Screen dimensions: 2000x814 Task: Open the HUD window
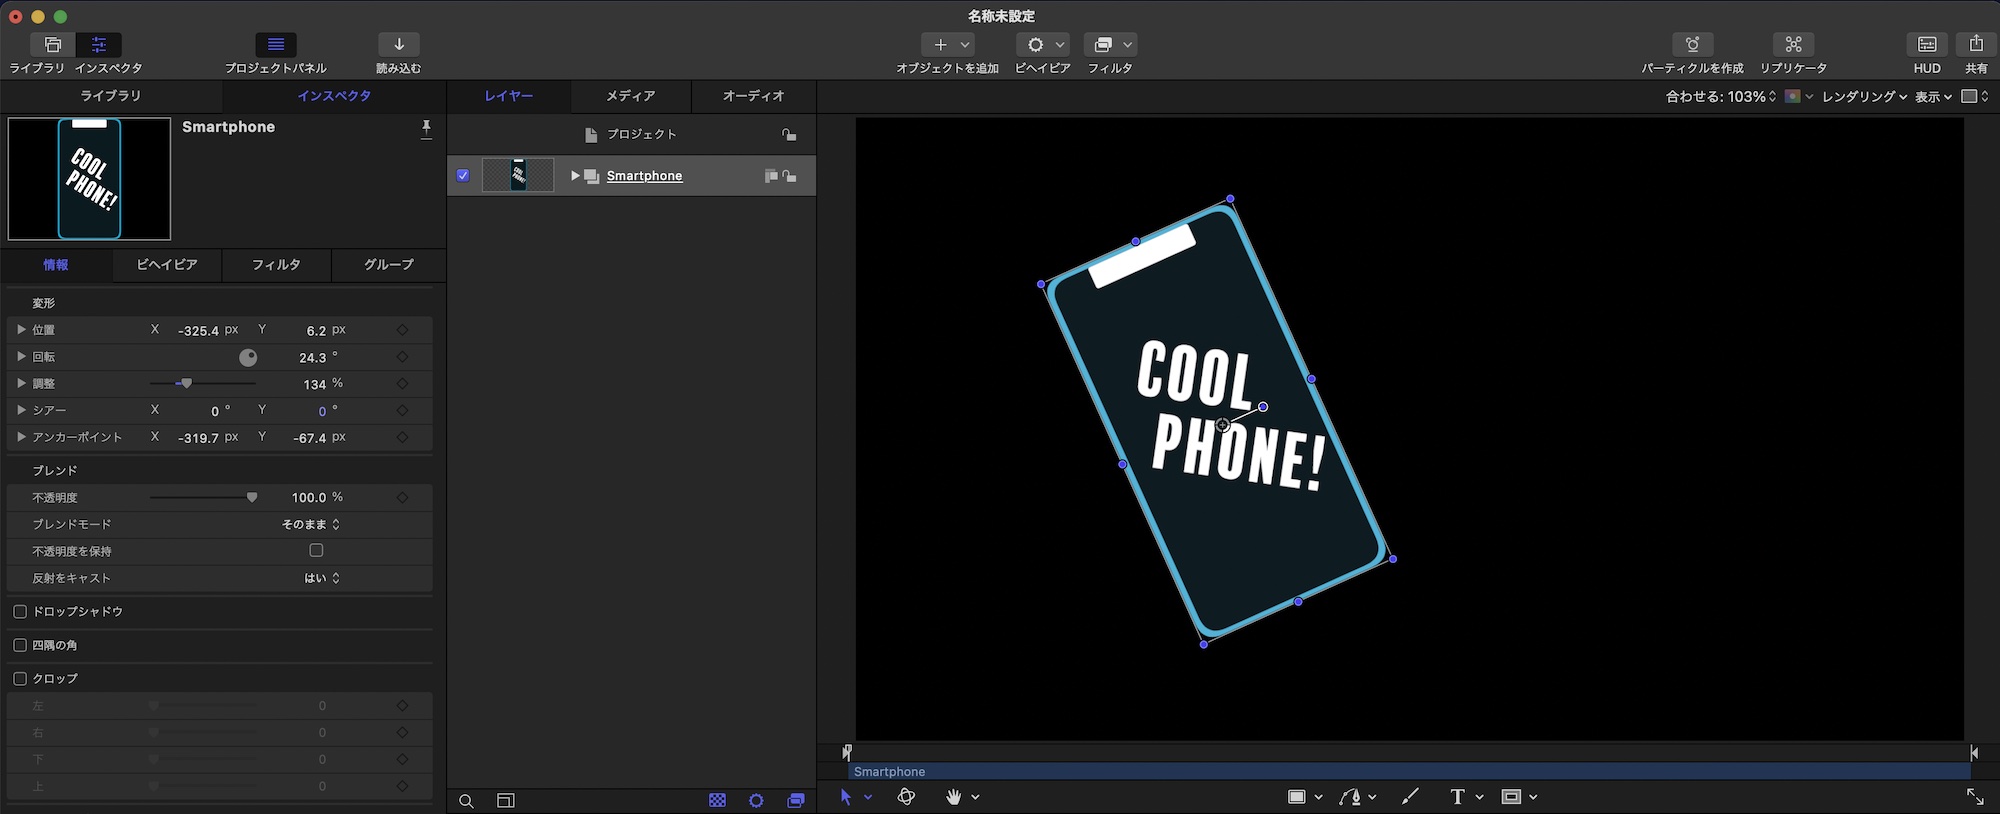[1926, 45]
